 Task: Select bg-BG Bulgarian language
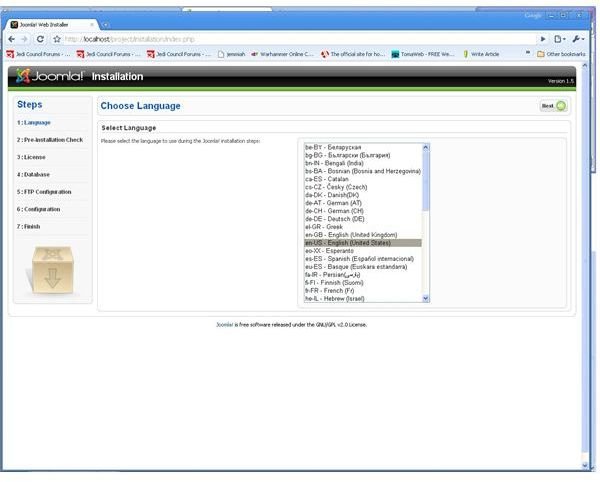coord(363,155)
